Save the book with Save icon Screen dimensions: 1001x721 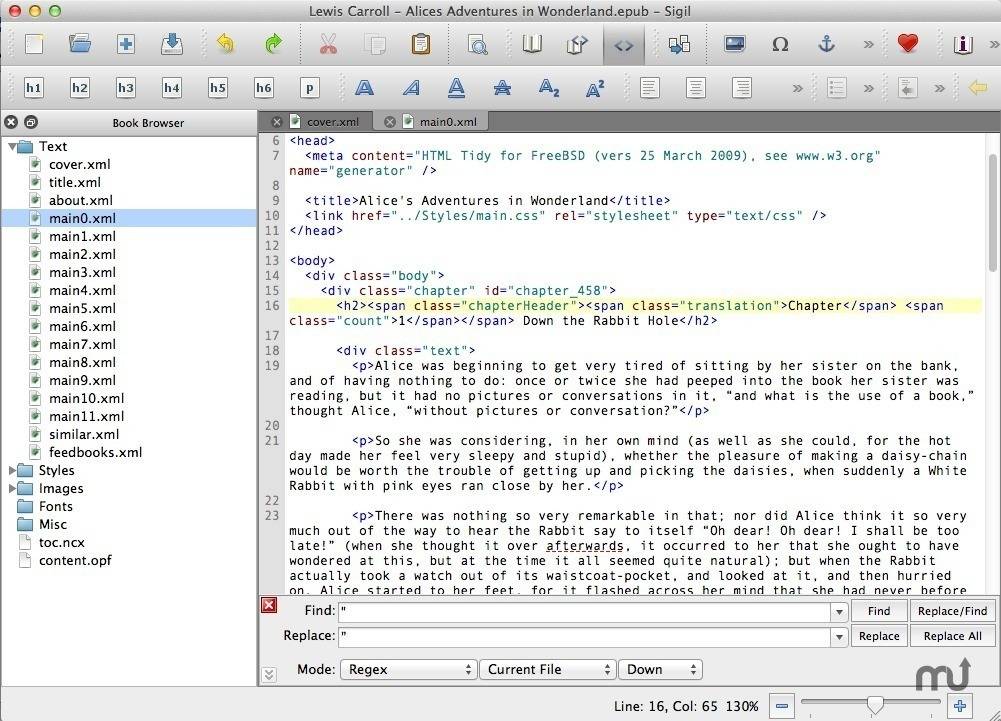point(172,44)
